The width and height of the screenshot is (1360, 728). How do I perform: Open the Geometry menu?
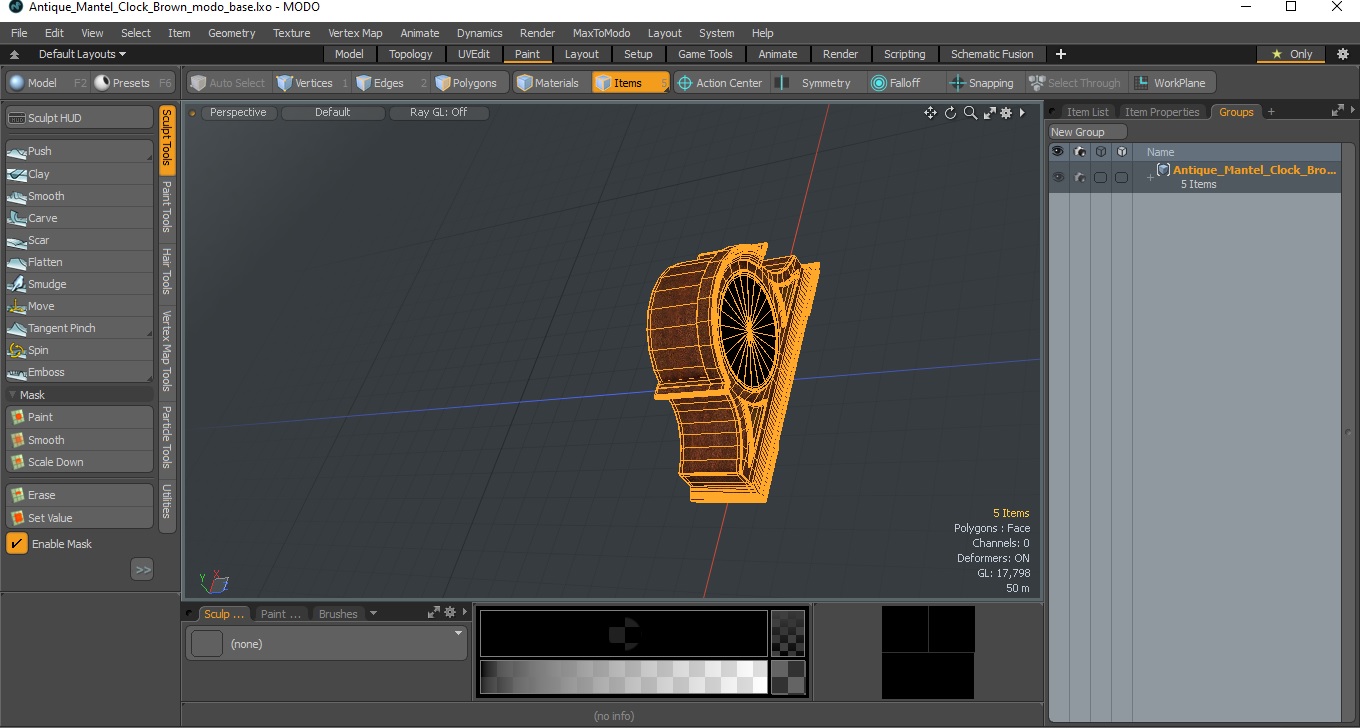231,33
